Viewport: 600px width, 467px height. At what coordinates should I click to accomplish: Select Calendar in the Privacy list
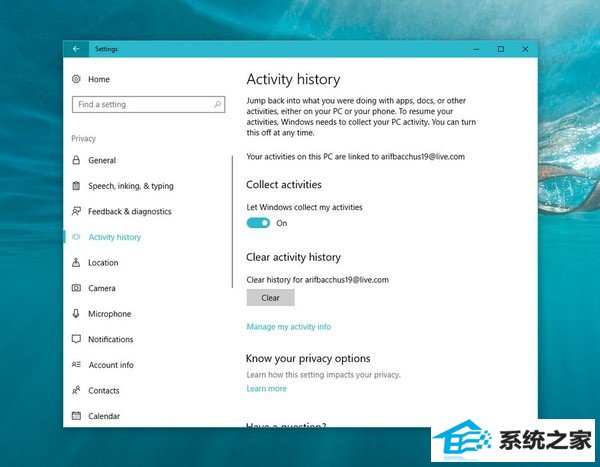(104, 416)
